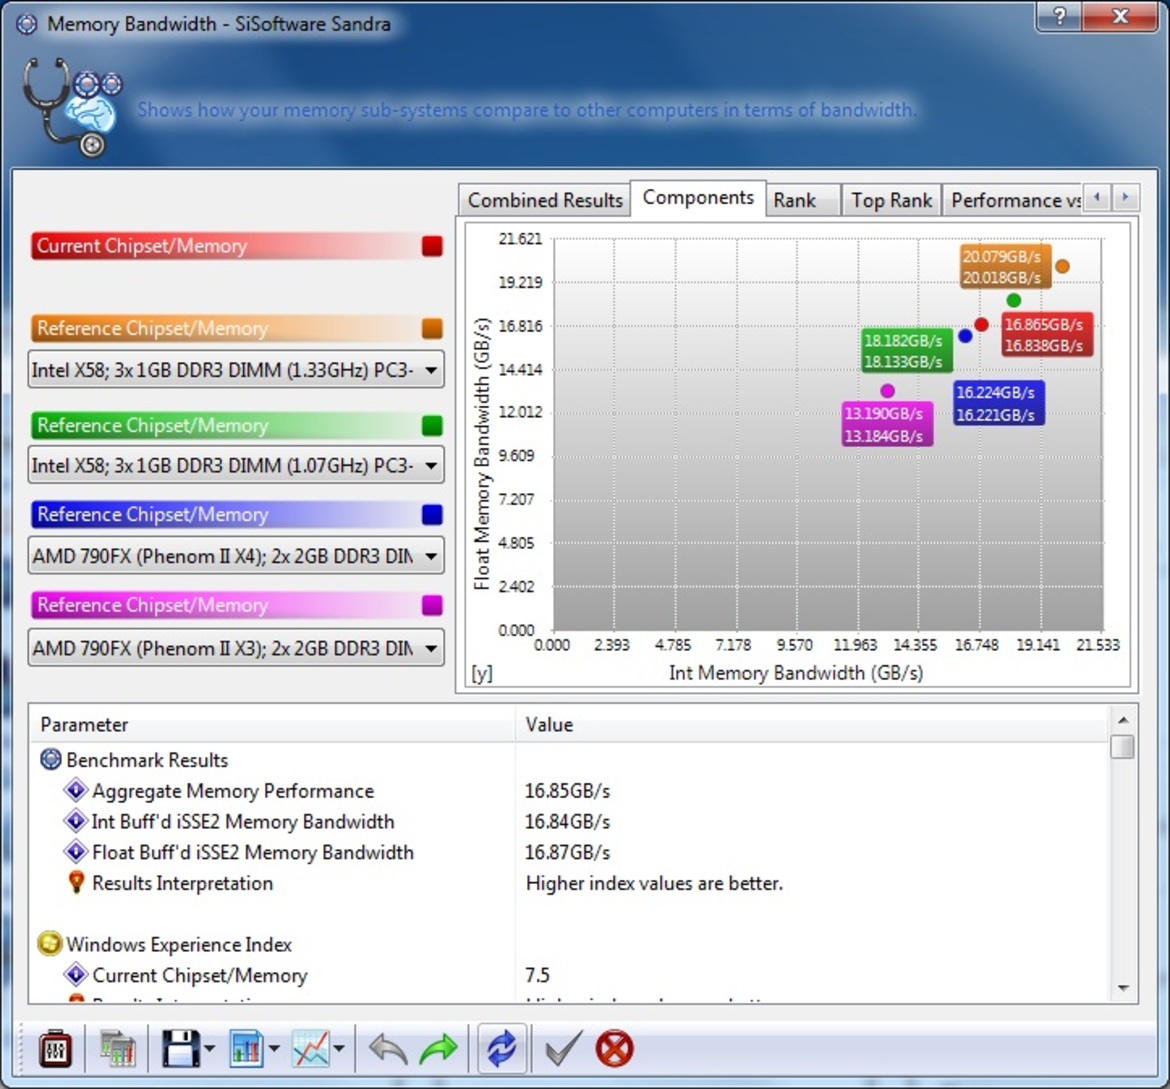
Task: Click the blue data point on chart
Action: 965,336
